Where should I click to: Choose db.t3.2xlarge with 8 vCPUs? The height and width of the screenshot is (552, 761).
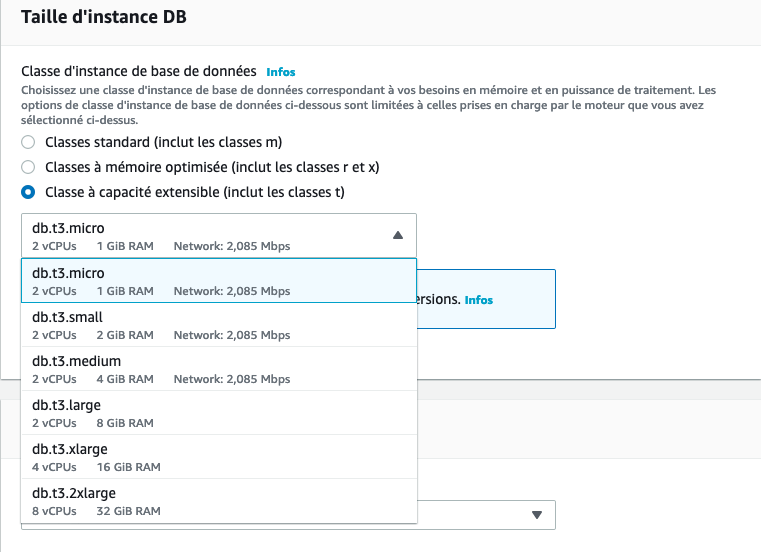pyautogui.click(x=218, y=500)
